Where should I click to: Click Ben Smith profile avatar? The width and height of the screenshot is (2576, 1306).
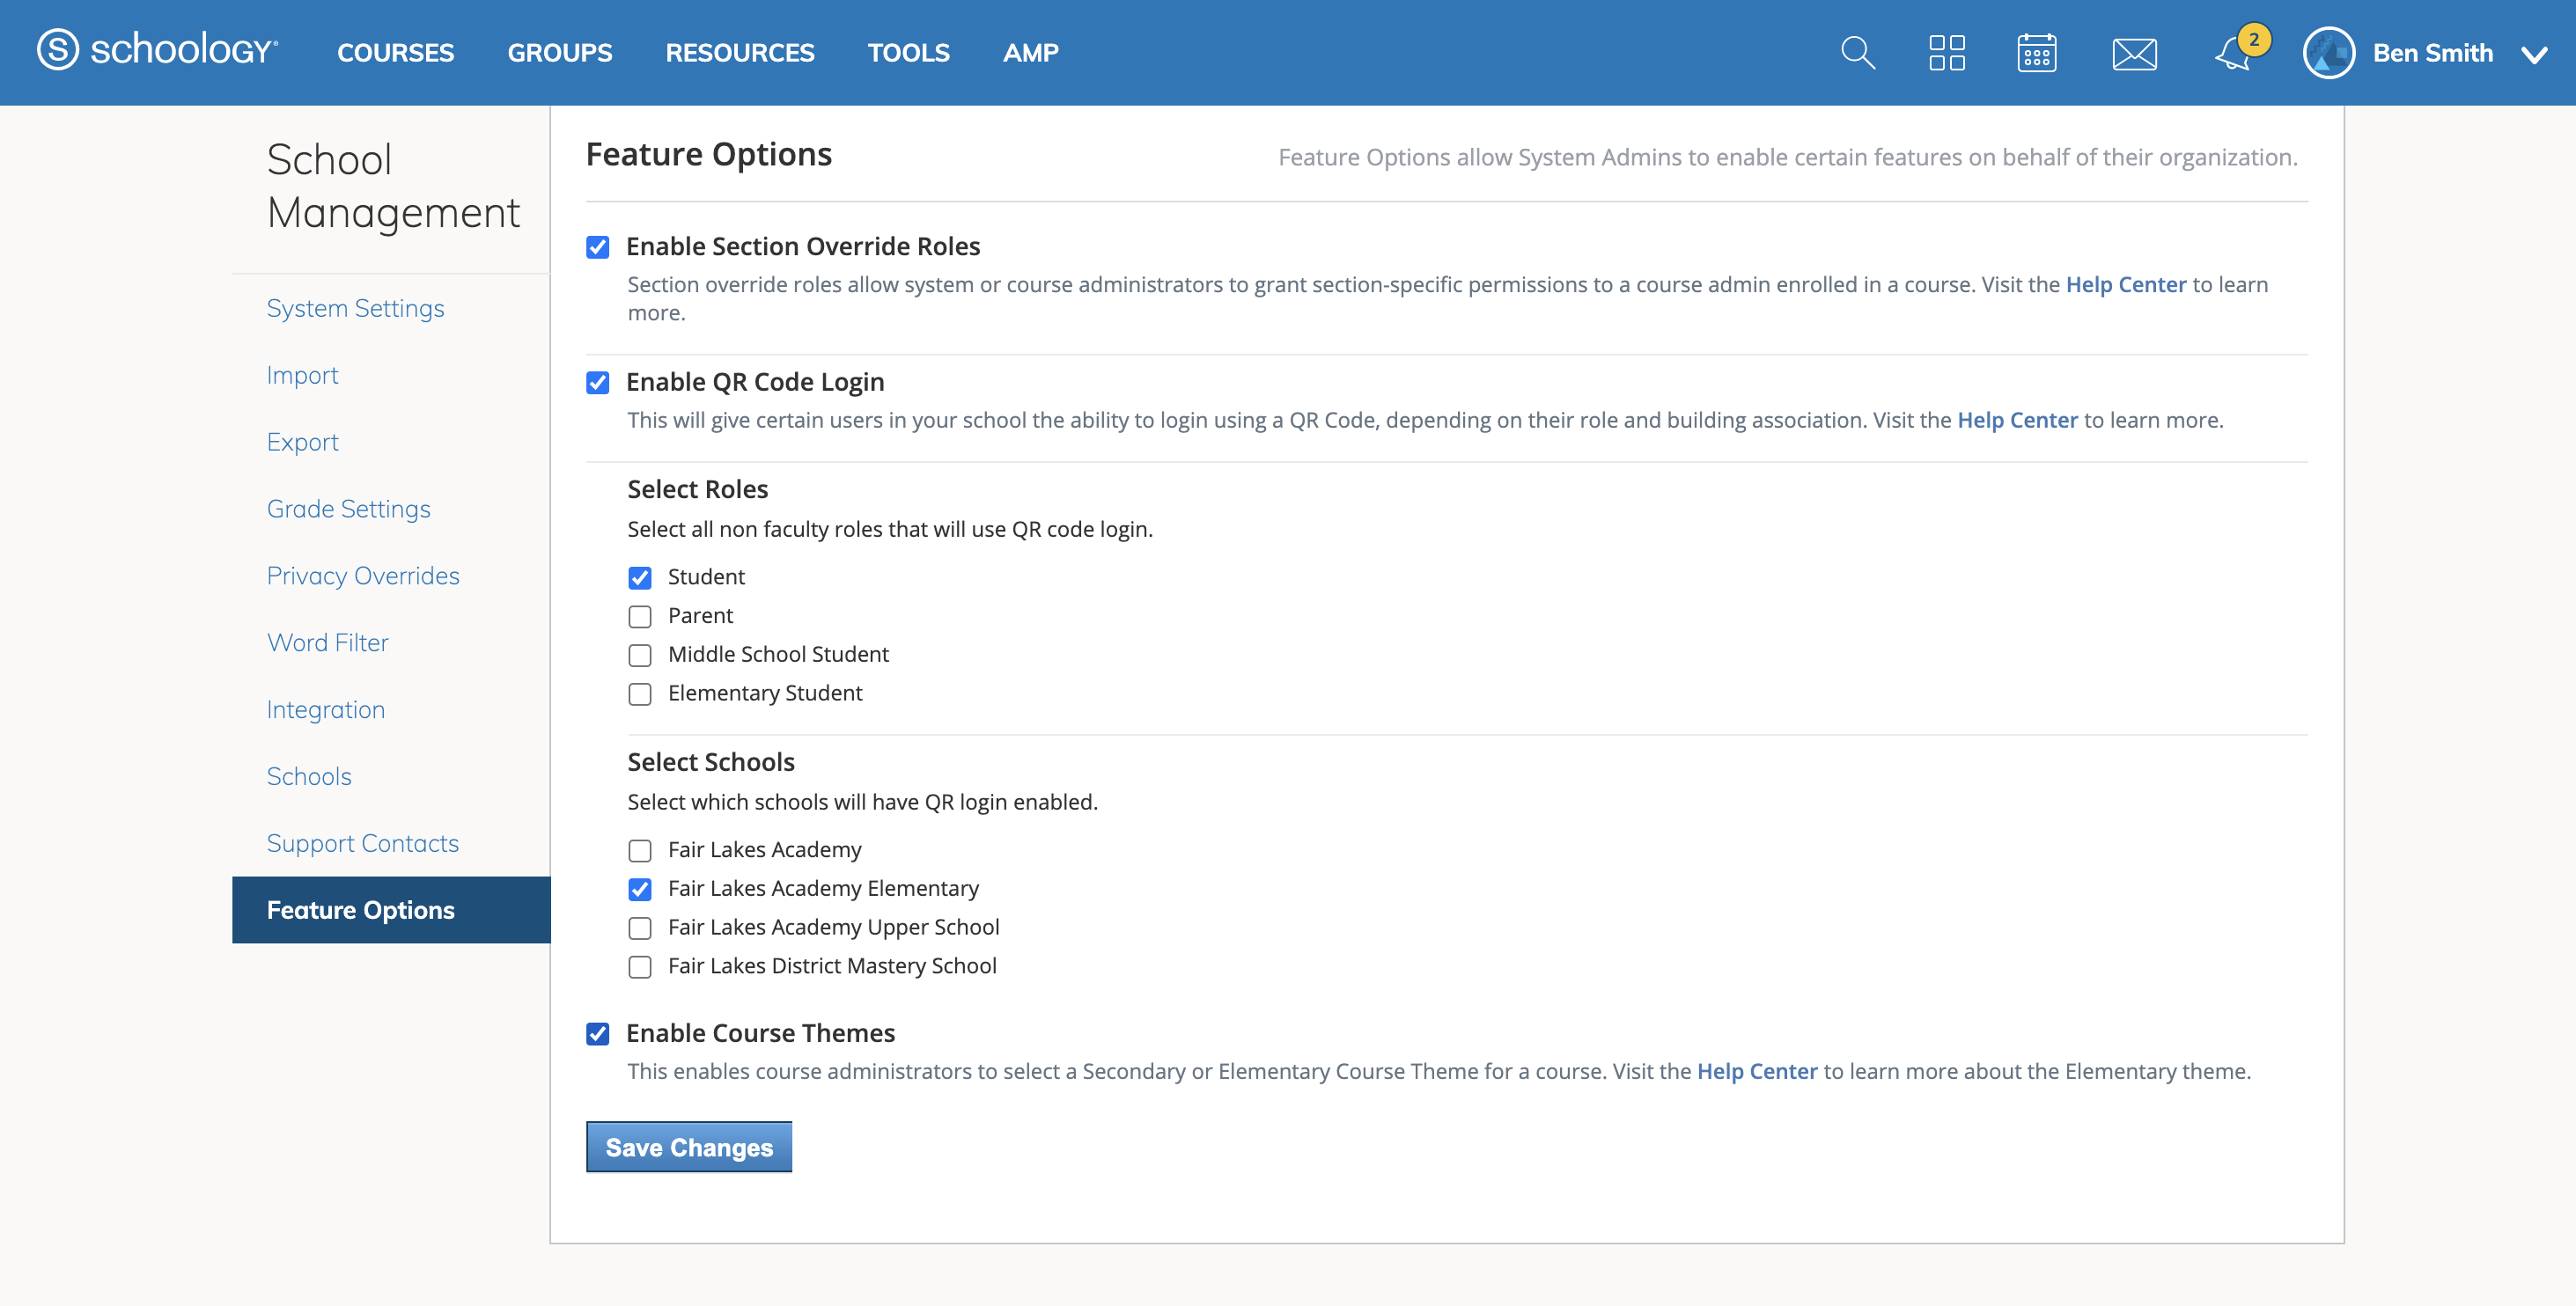[2328, 53]
